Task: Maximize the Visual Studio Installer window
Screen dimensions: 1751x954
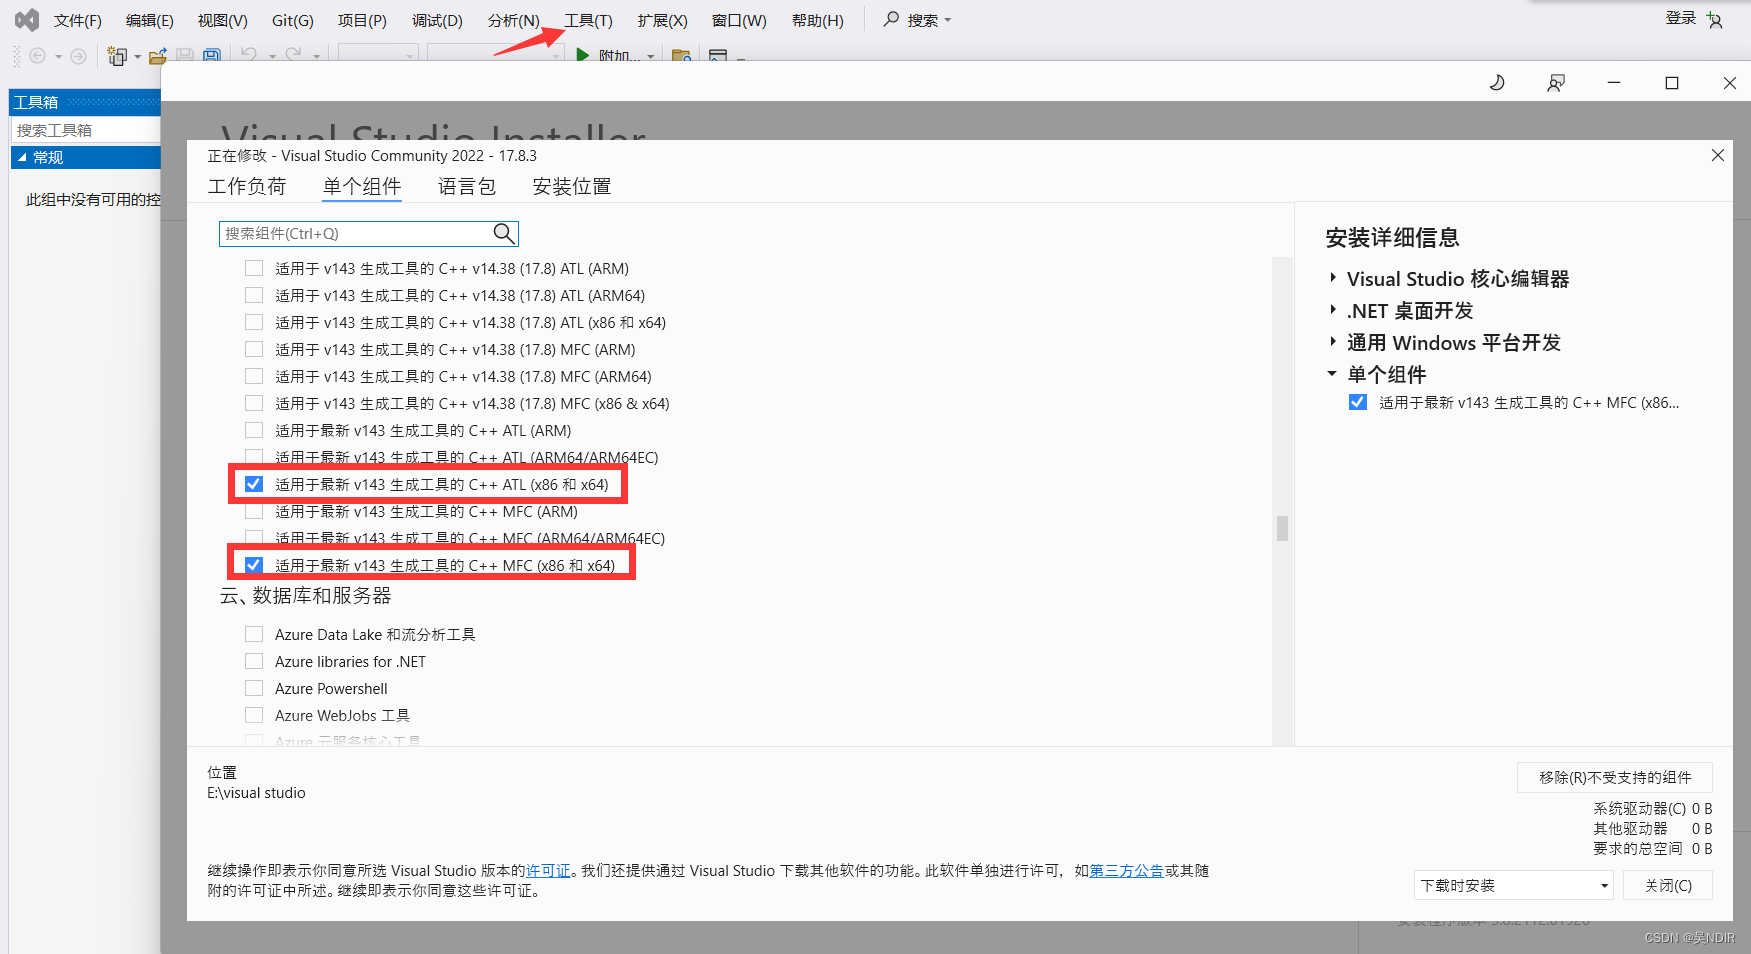Action: click(1672, 83)
